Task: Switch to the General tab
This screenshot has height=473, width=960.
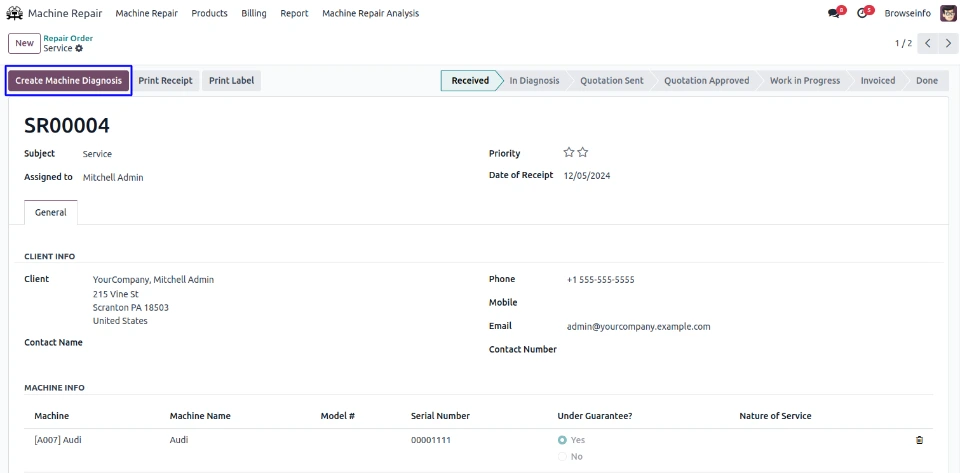Action: point(51,212)
